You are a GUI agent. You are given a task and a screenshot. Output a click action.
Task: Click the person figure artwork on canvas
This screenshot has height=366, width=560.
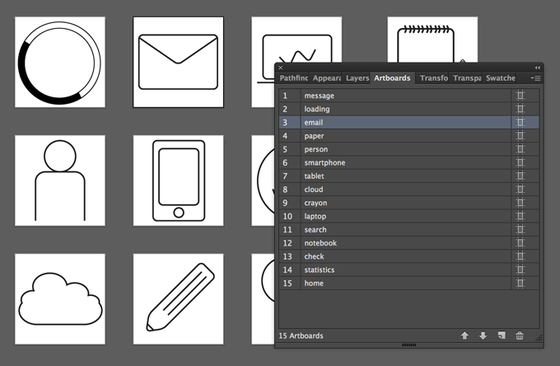(x=60, y=180)
